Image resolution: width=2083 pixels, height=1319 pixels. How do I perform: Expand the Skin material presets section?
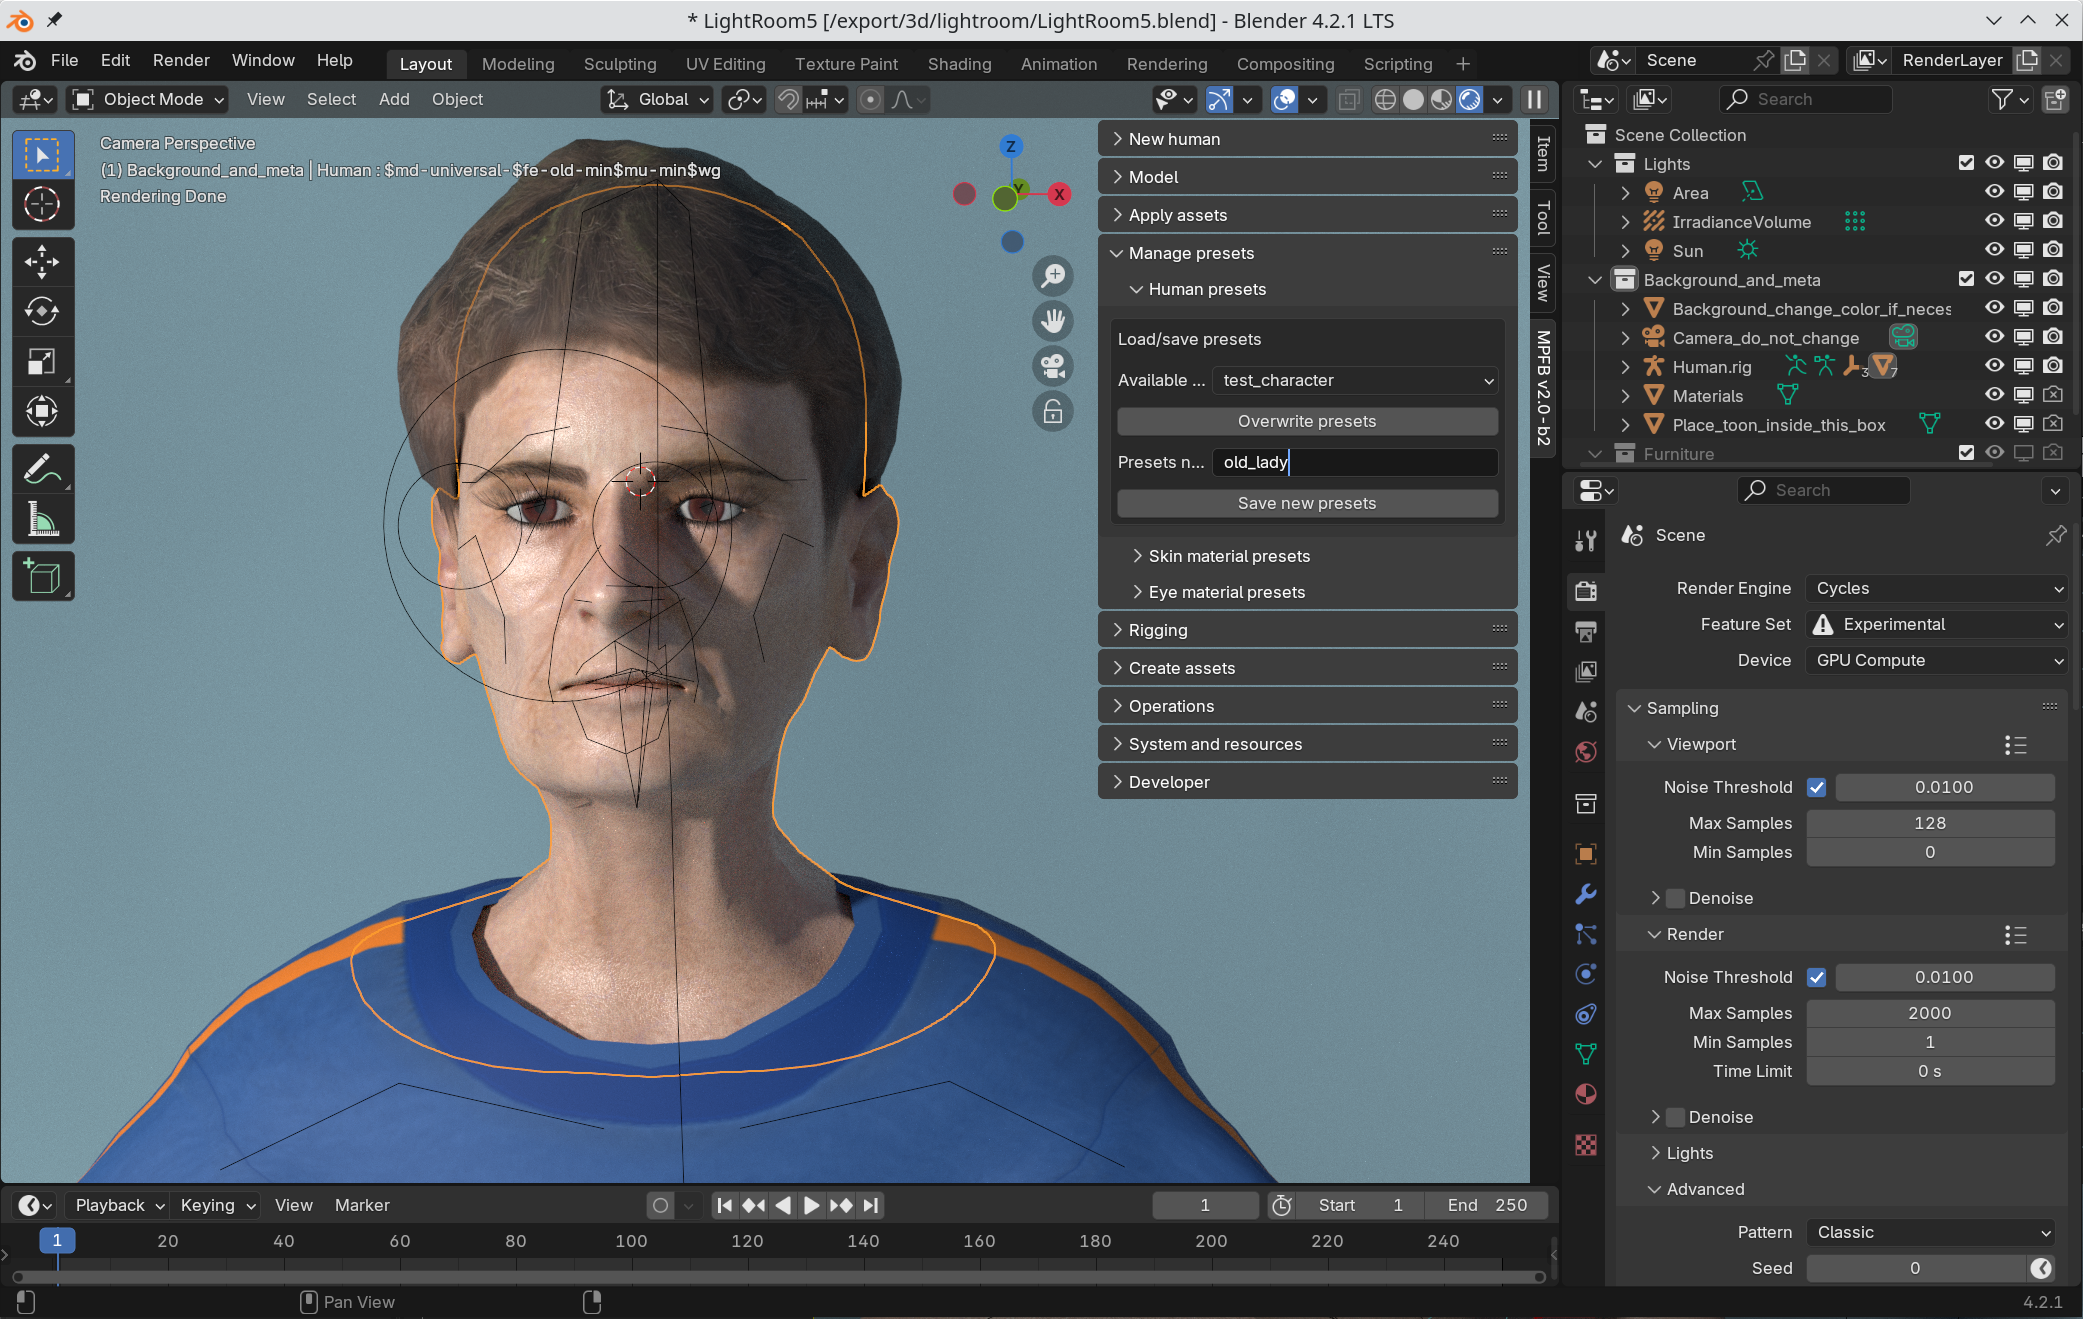tap(1228, 556)
